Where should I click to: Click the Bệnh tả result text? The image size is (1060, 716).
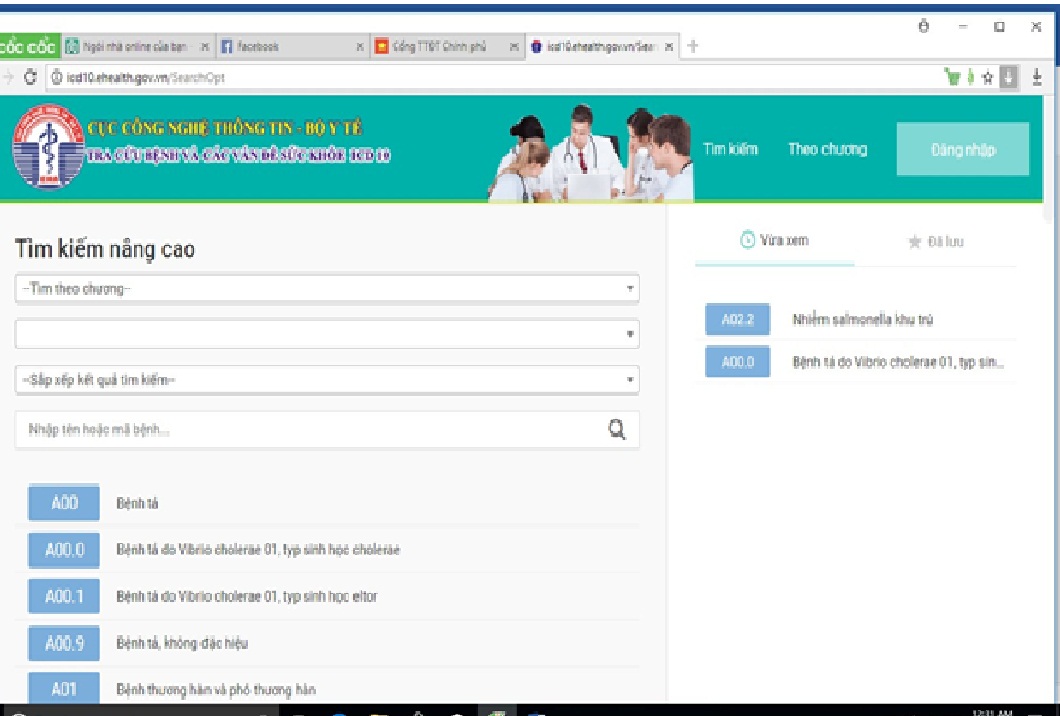[137, 503]
